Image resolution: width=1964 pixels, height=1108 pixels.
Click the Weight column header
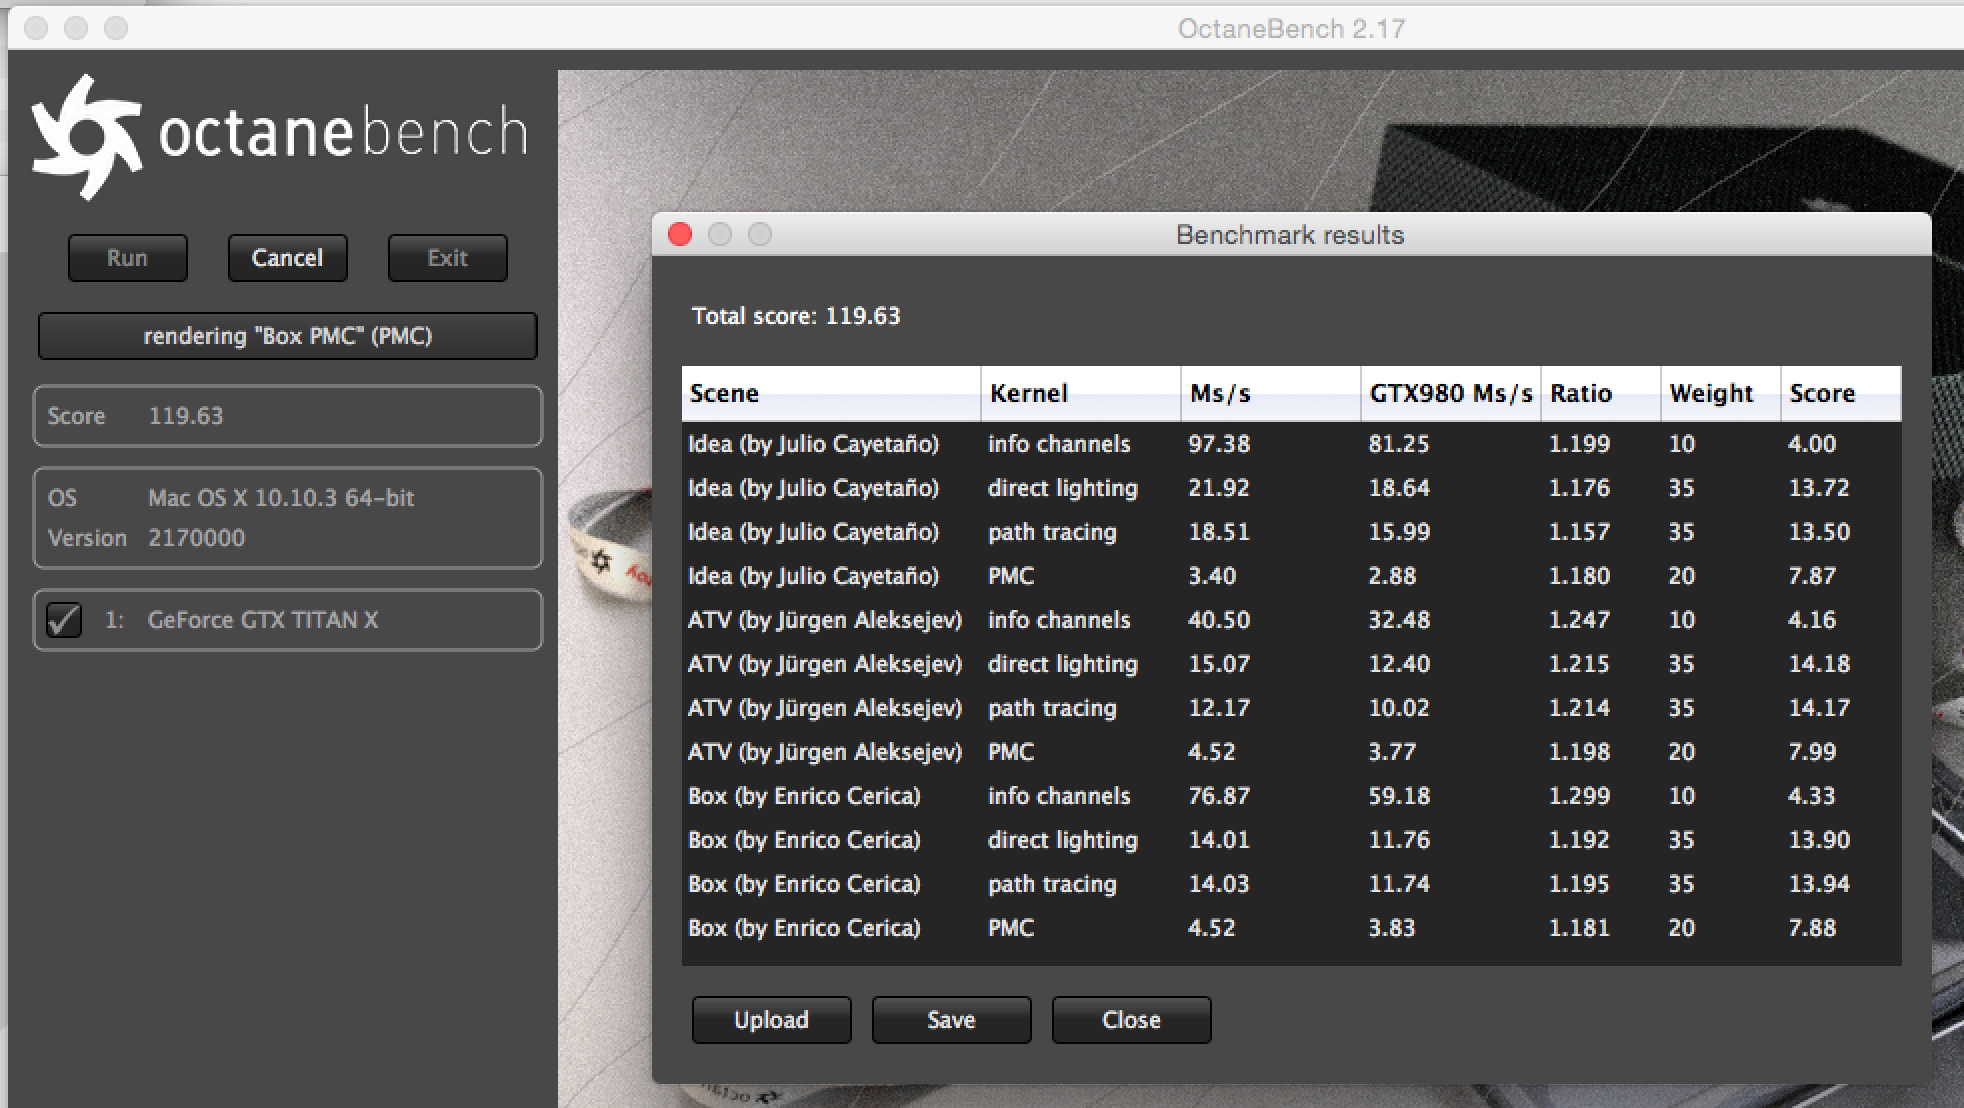tap(1721, 393)
